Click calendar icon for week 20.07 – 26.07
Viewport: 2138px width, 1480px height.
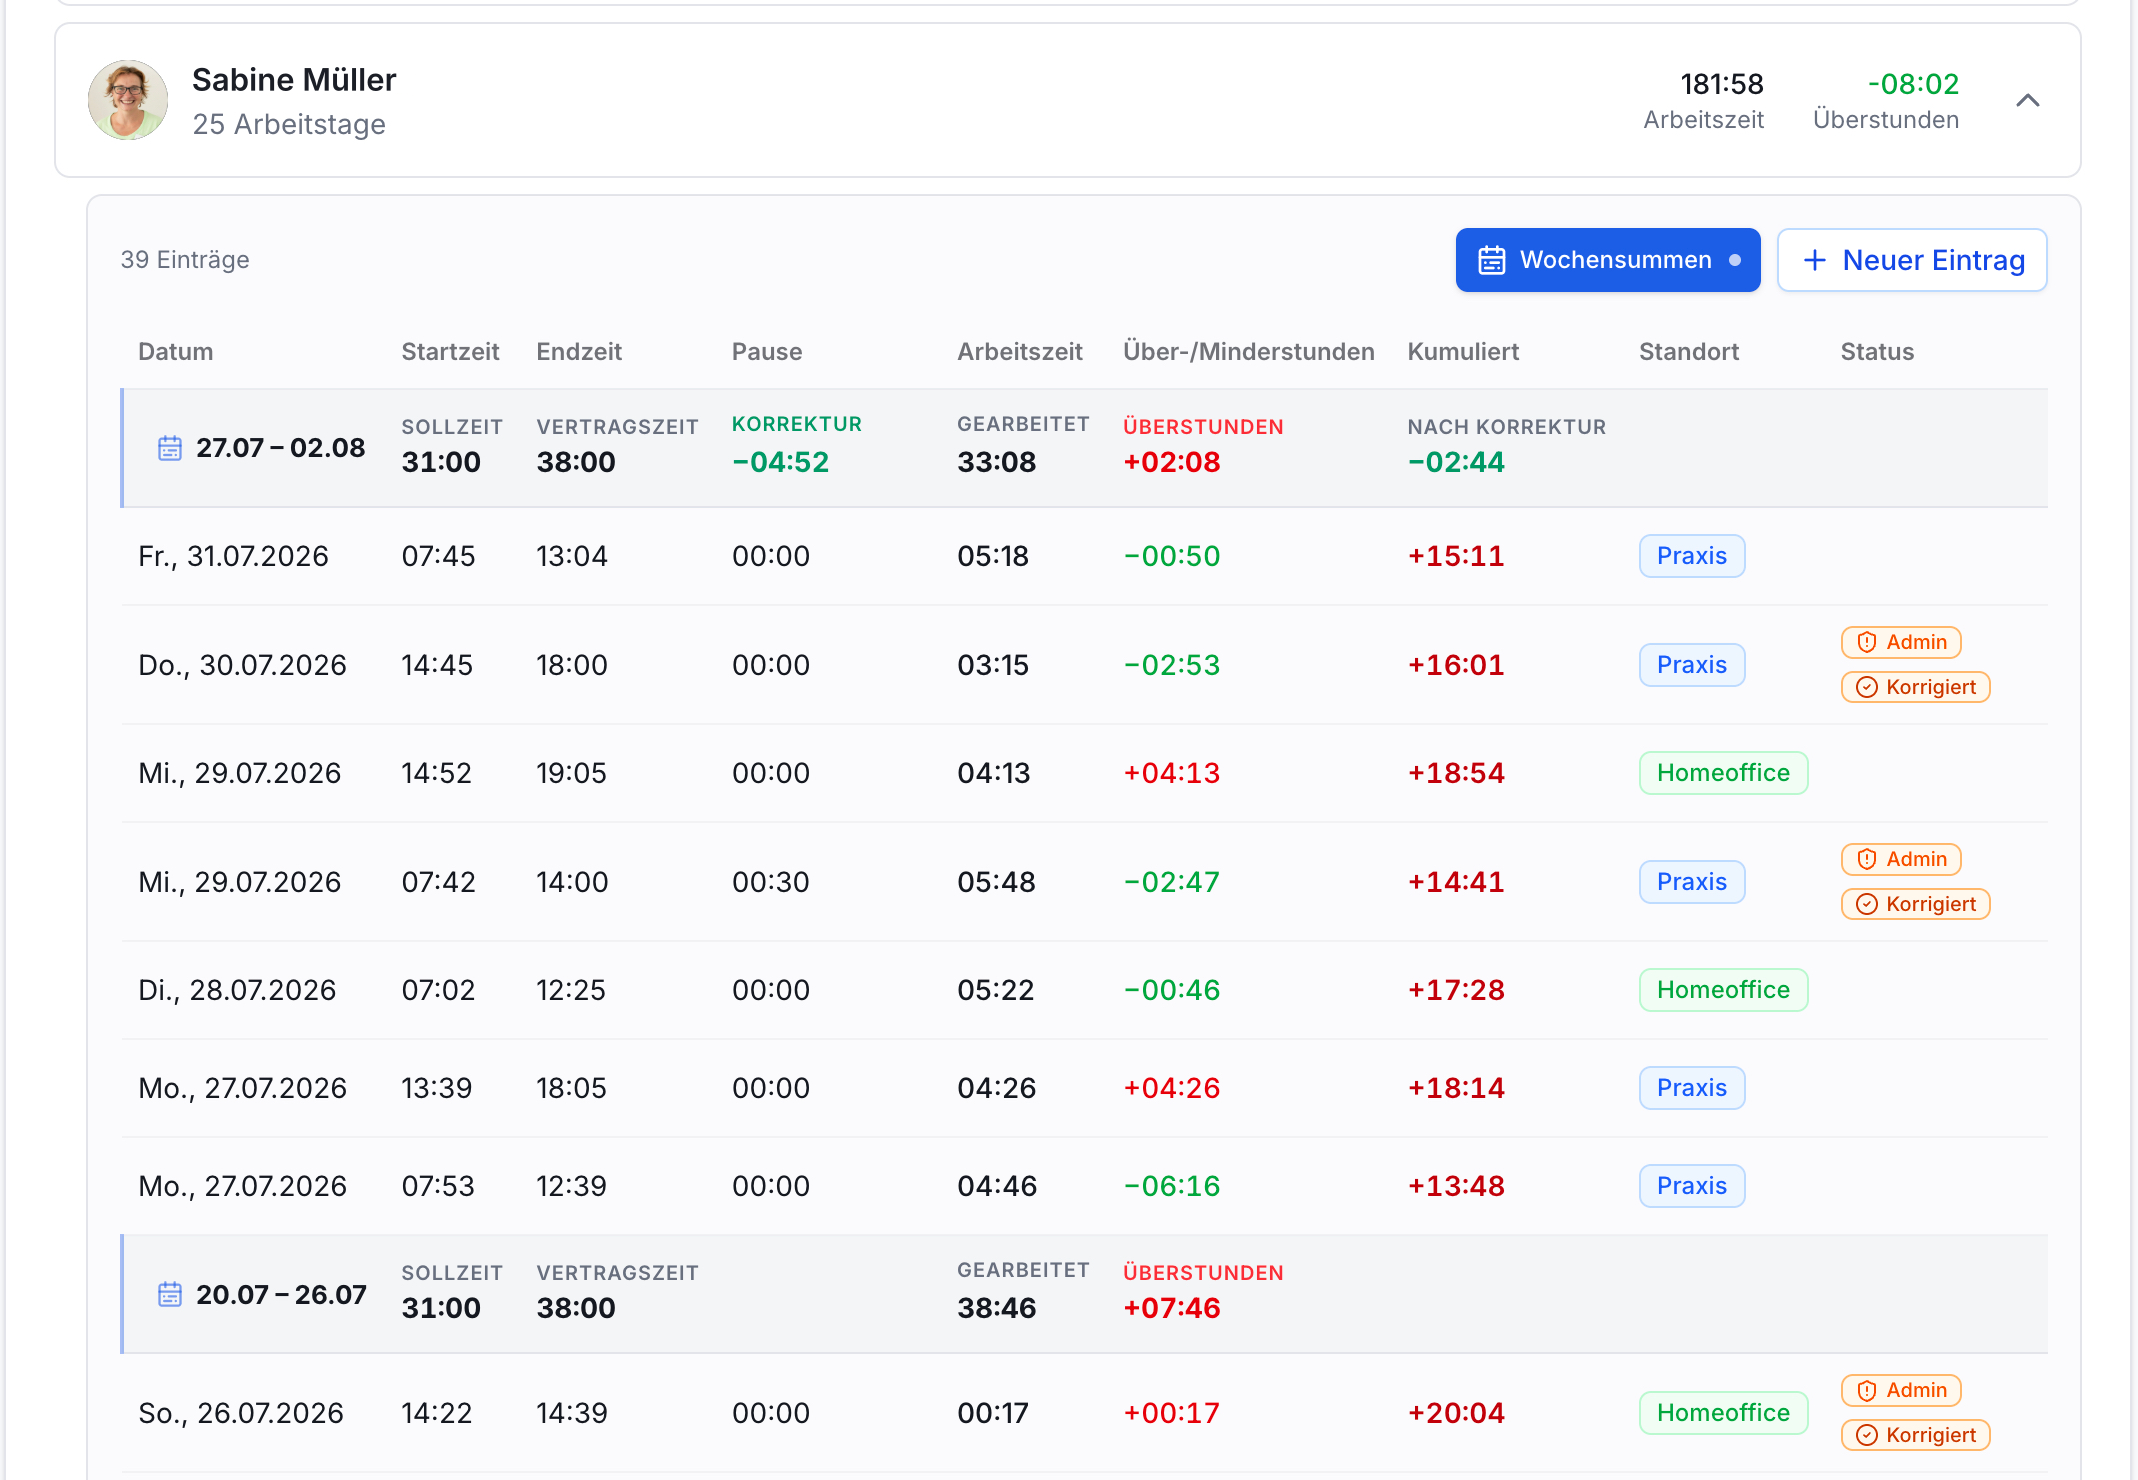point(170,1294)
